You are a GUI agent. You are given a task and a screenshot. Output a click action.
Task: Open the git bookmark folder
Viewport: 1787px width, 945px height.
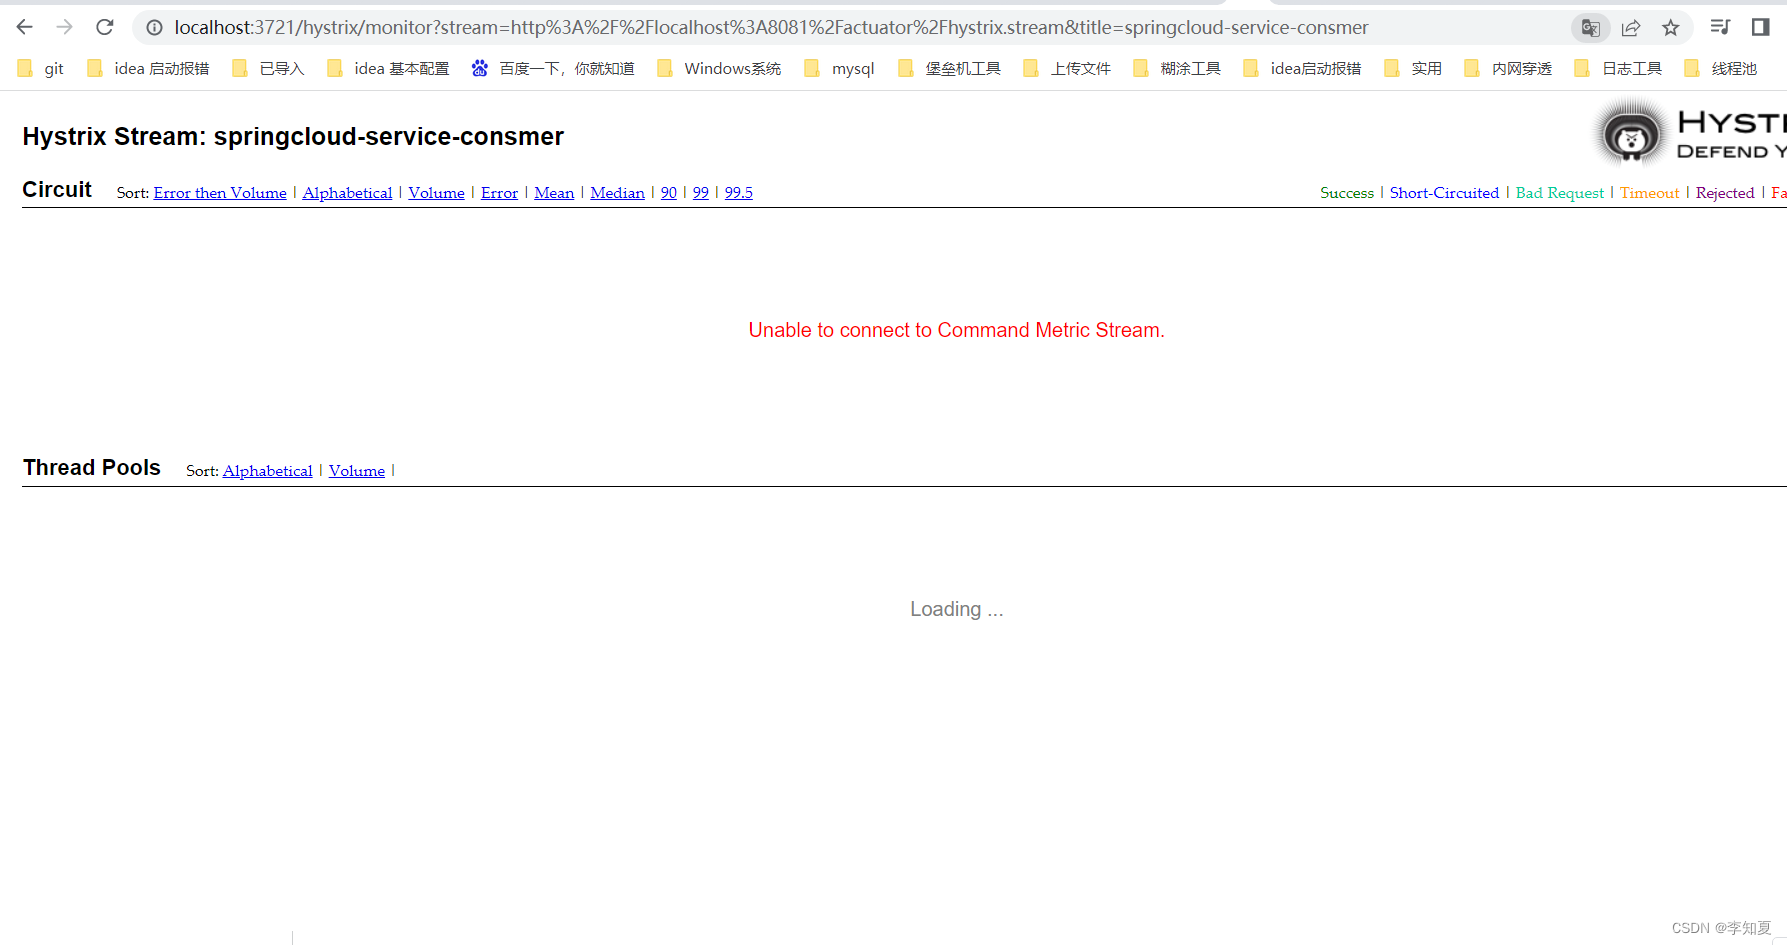coord(41,68)
